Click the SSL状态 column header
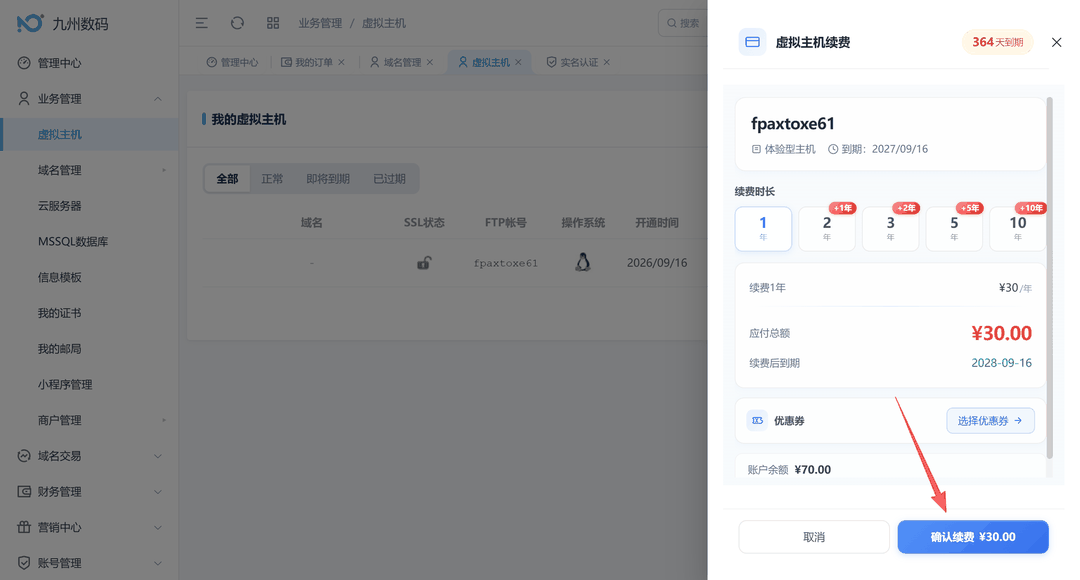This screenshot has height=580, width=1080. click(424, 222)
